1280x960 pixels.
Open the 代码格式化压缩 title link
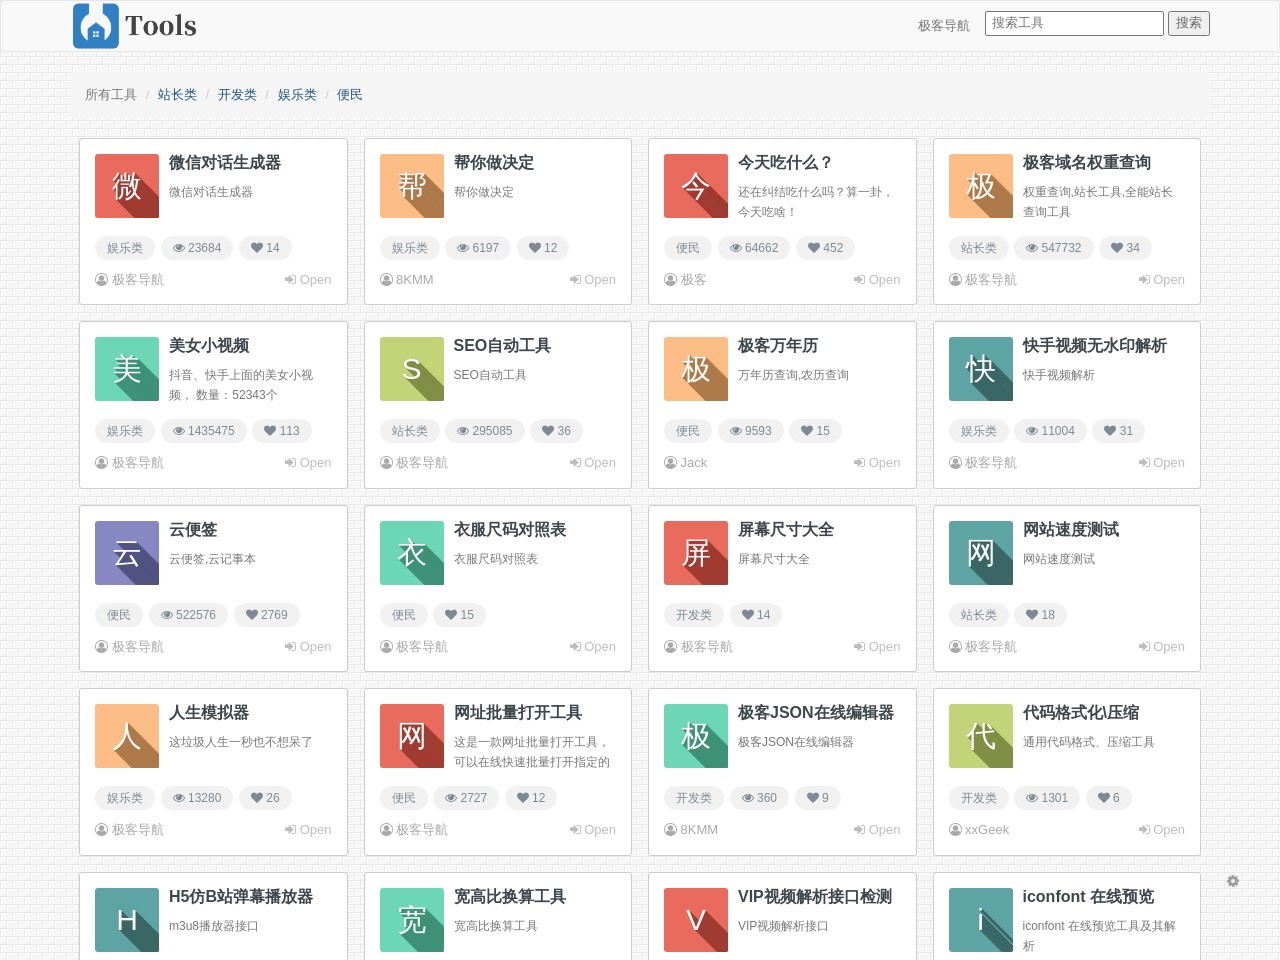1080,713
